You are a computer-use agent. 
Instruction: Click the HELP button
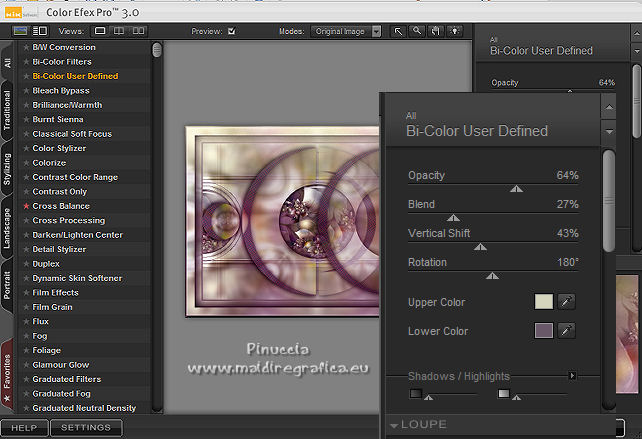(x=24, y=428)
